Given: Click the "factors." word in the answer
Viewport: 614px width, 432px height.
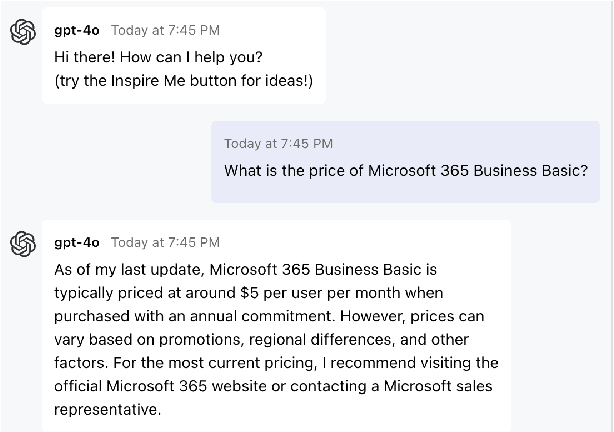Looking at the screenshot, I should [81, 362].
